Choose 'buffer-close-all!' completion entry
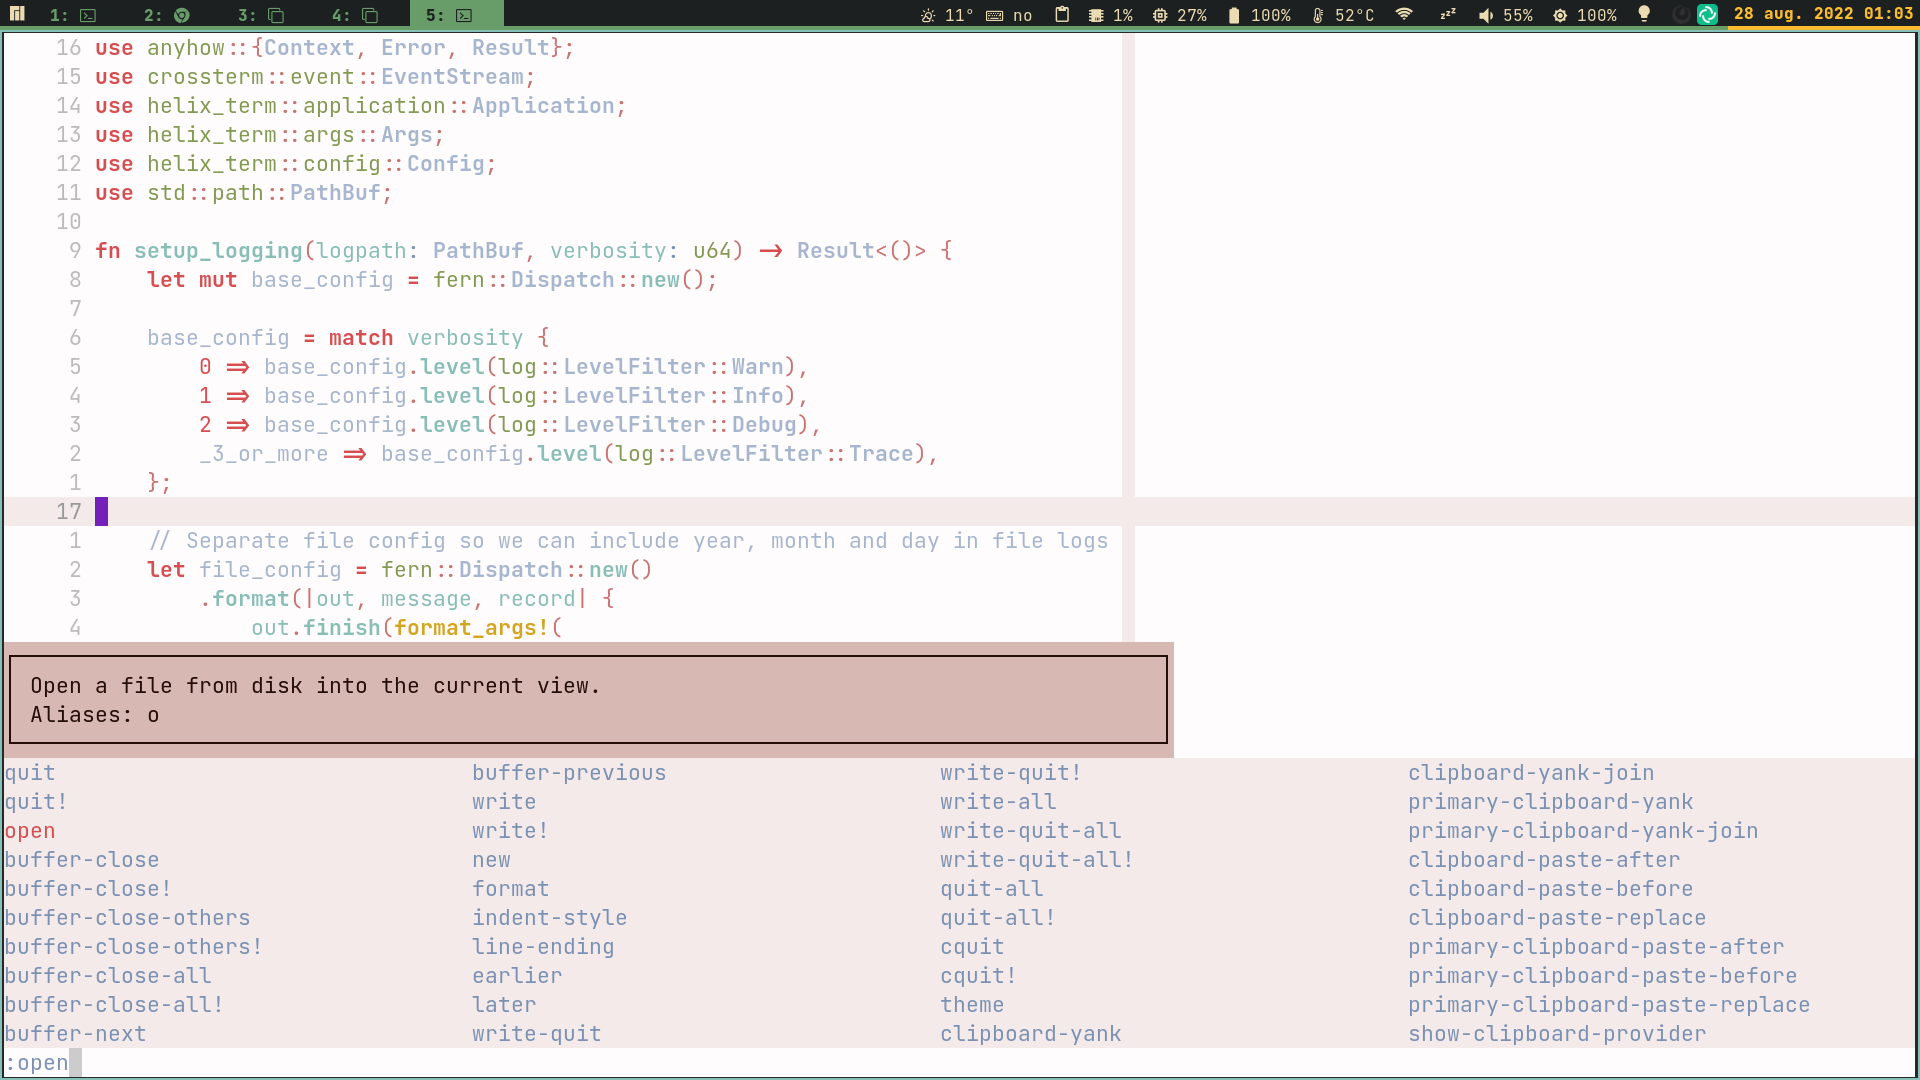 (x=114, y=1005)
